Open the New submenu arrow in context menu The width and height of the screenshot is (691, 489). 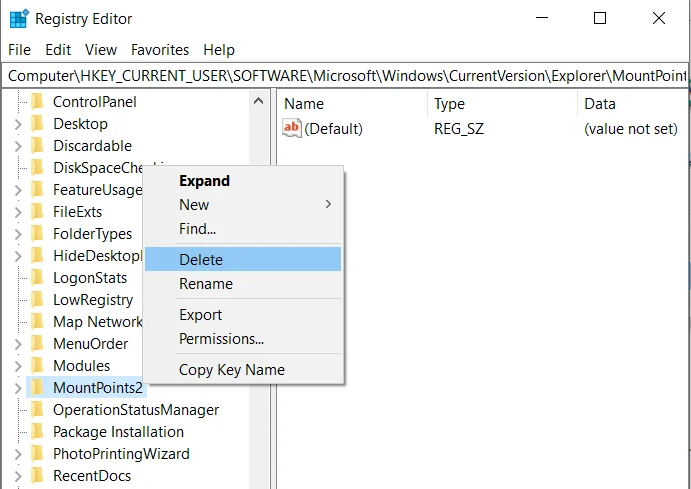click(x=328, y=204)
